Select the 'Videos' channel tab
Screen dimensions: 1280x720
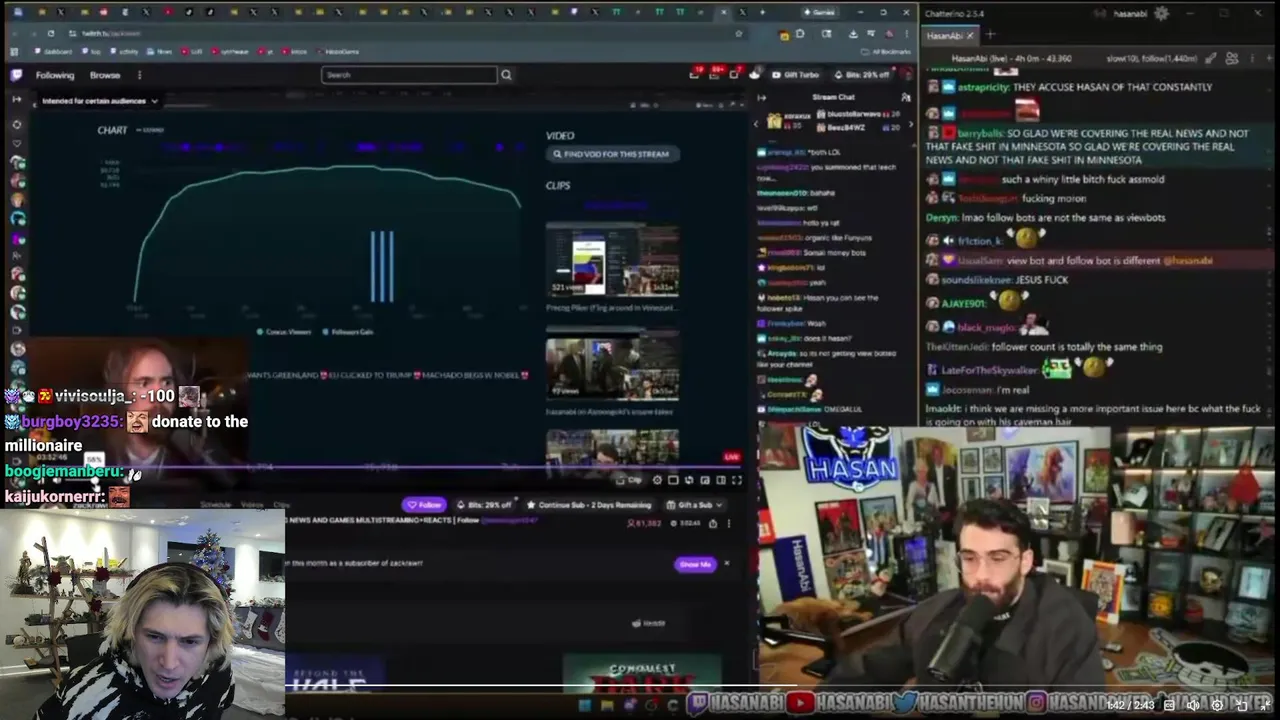point(252,505)
